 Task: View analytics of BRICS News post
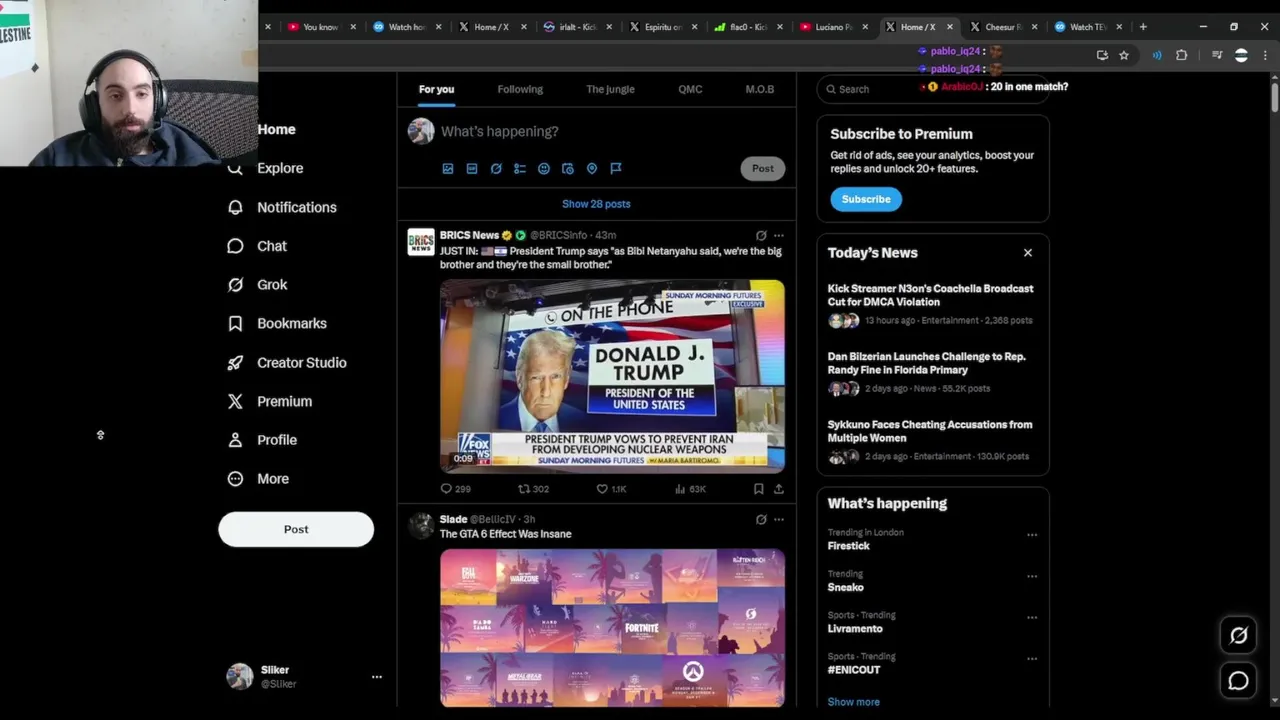tap(690, 489)
